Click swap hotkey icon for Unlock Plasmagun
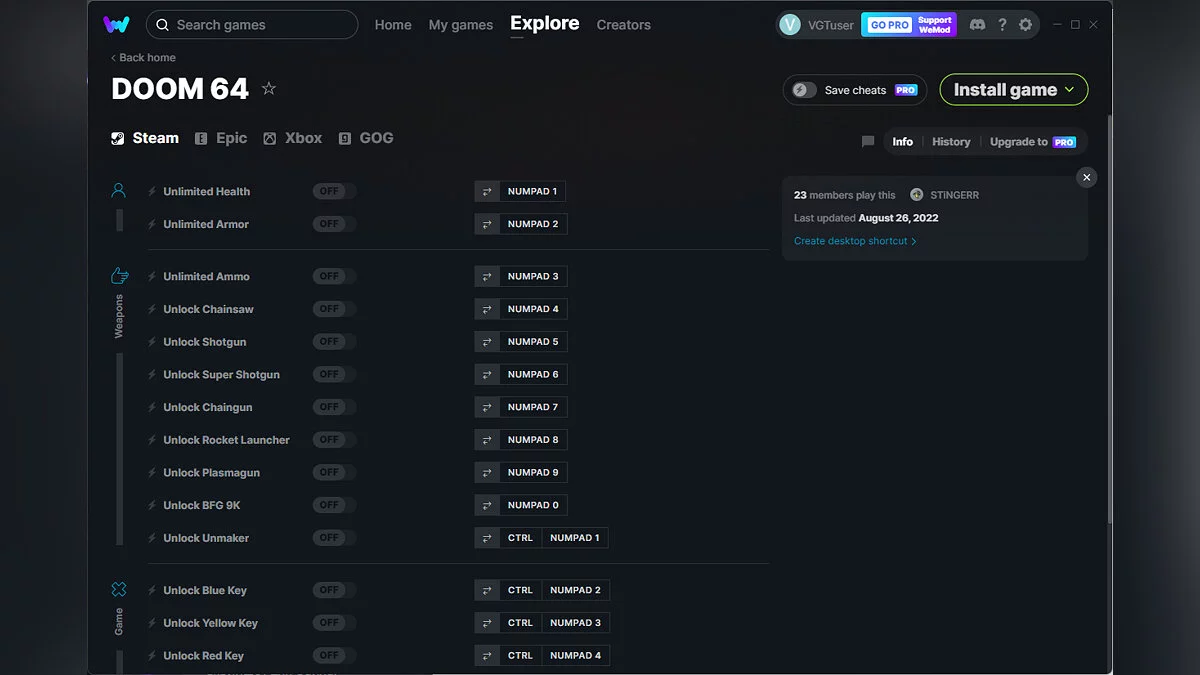The image size is (1200, 675). click(x=487, y=472)
